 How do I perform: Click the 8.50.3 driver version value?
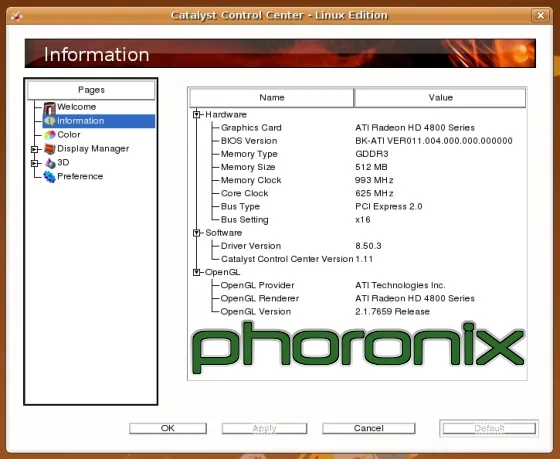[368, 246]
